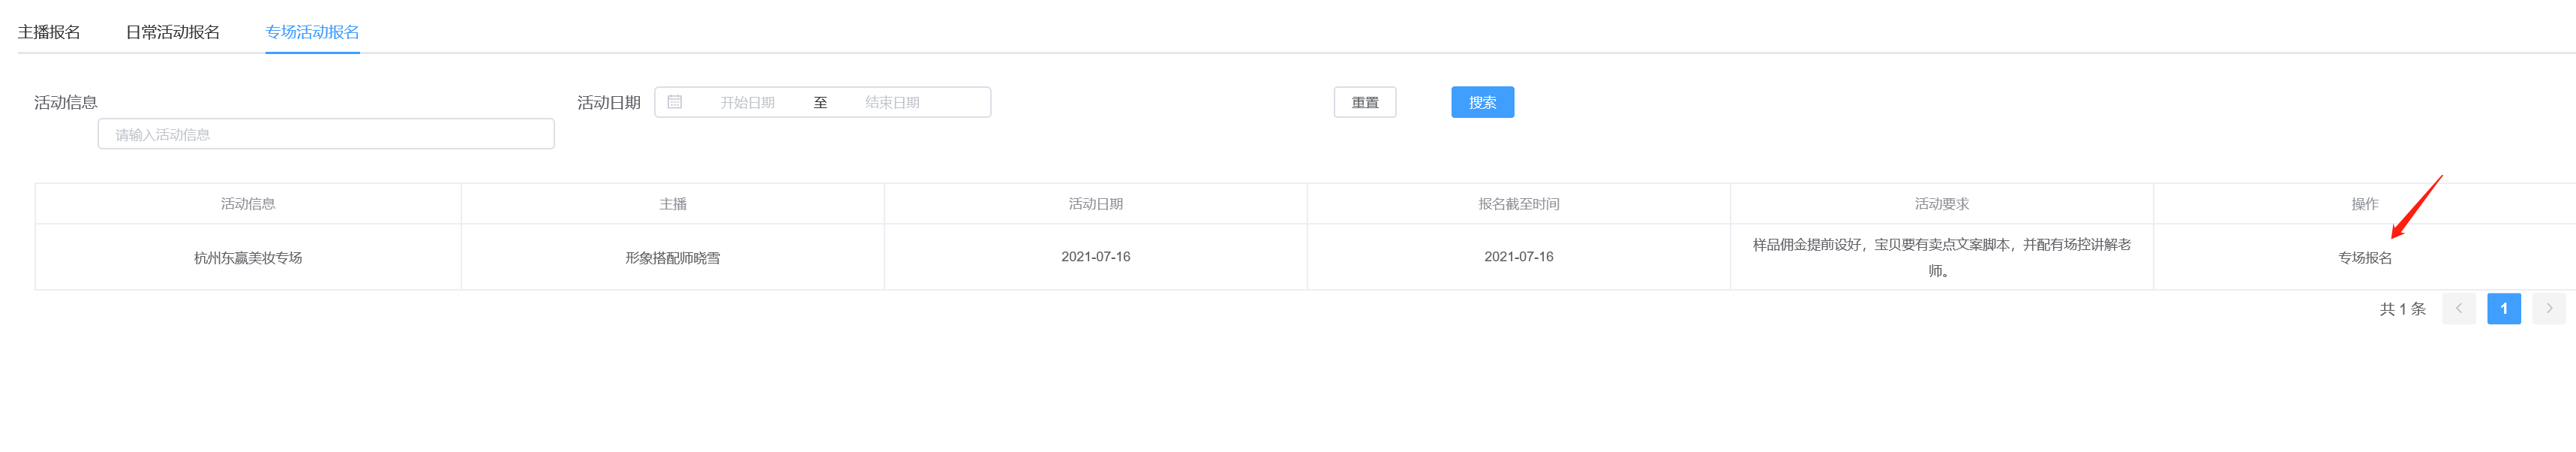Click the blue 搜索 search button
The height and width of the screenshot is (452, 2576).
[1482, 102]
